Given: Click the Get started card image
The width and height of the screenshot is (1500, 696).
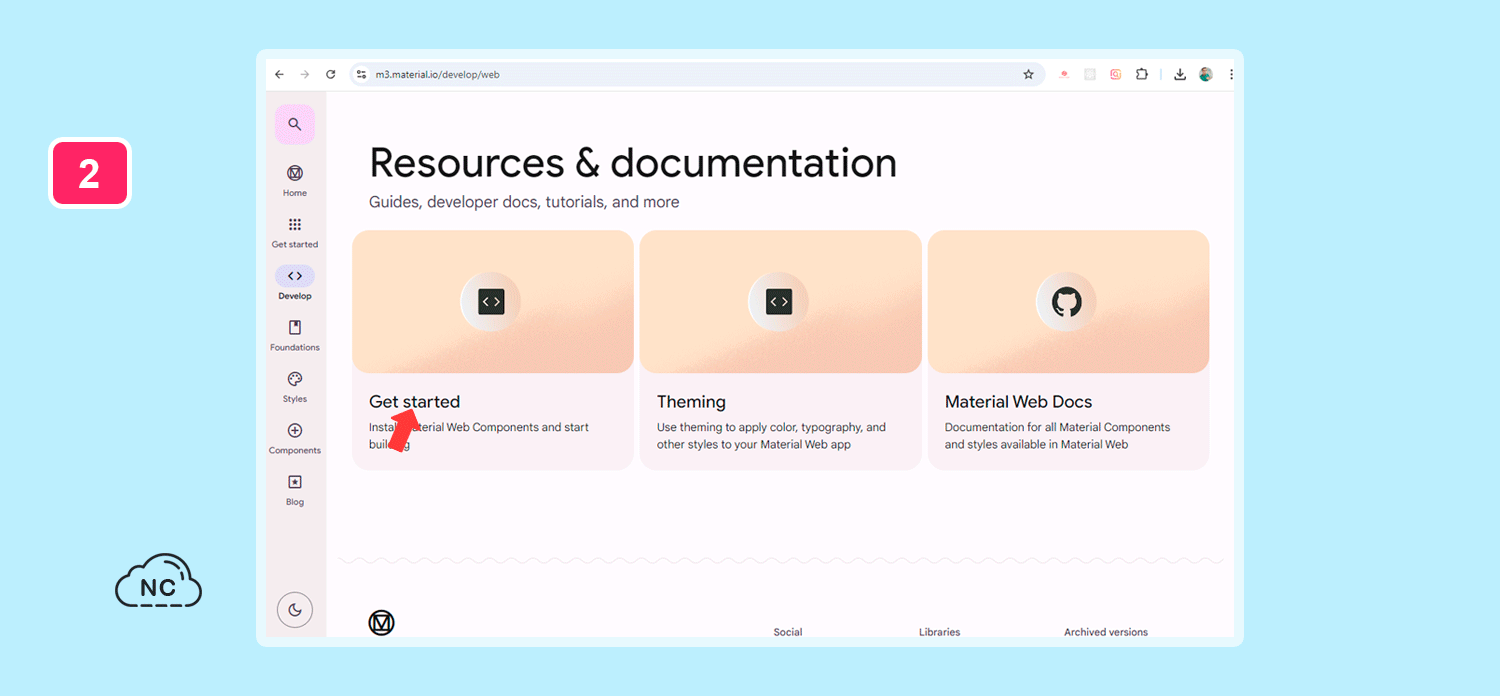Looking at the screenshot, I should (x=493, y=302).
